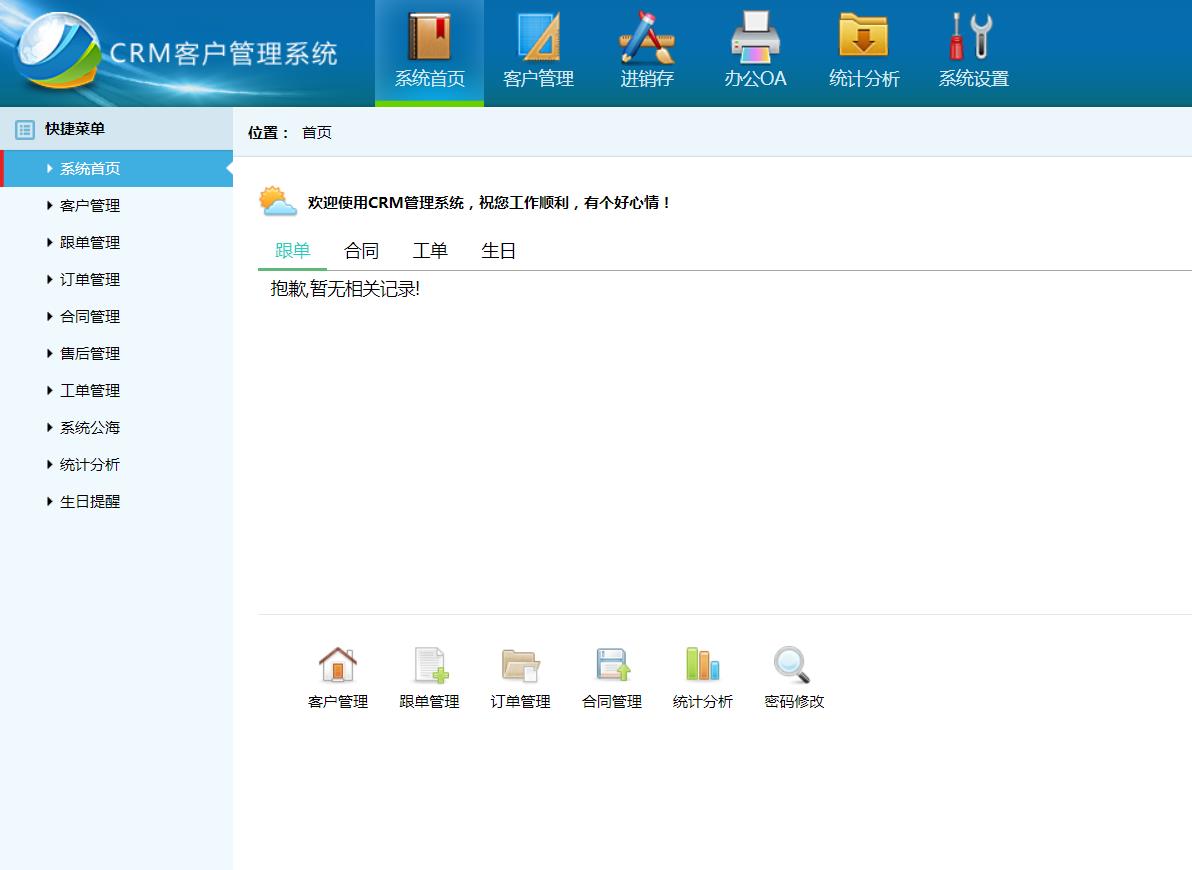
Task: Select the 办公OA printer icon
Action: coord(755,37)
